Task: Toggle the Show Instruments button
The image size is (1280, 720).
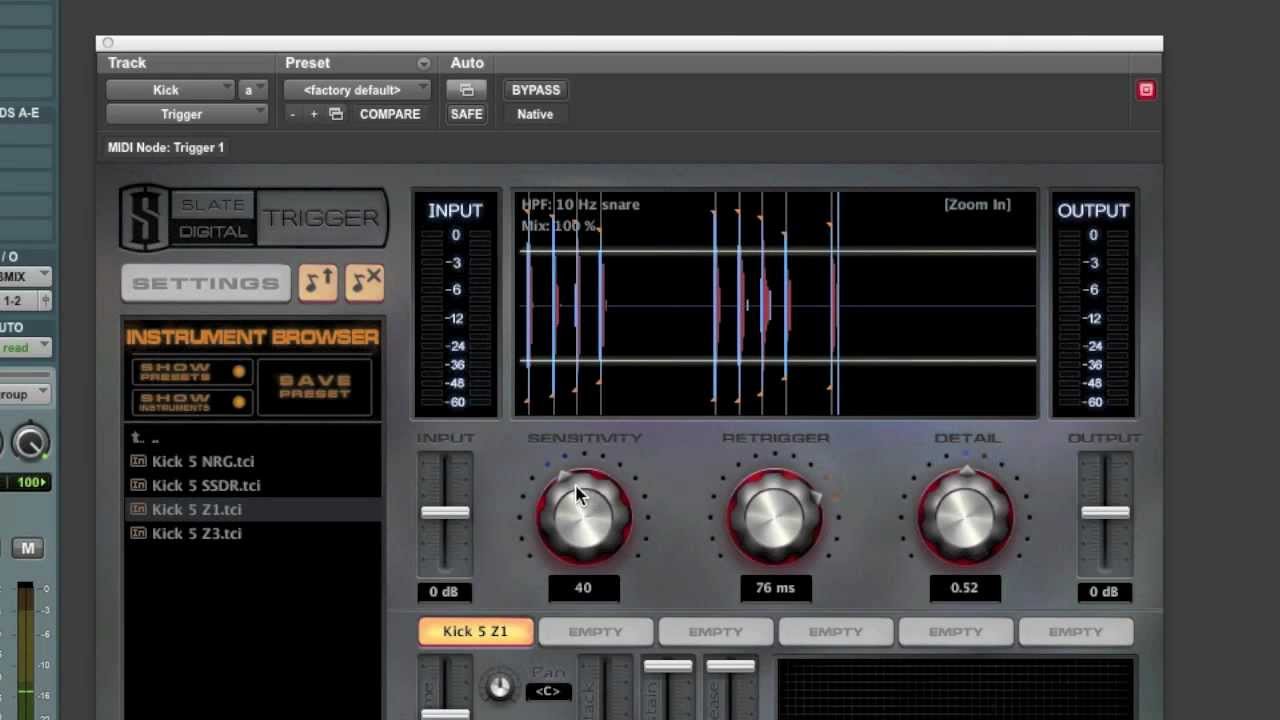Action: (191, 402)
